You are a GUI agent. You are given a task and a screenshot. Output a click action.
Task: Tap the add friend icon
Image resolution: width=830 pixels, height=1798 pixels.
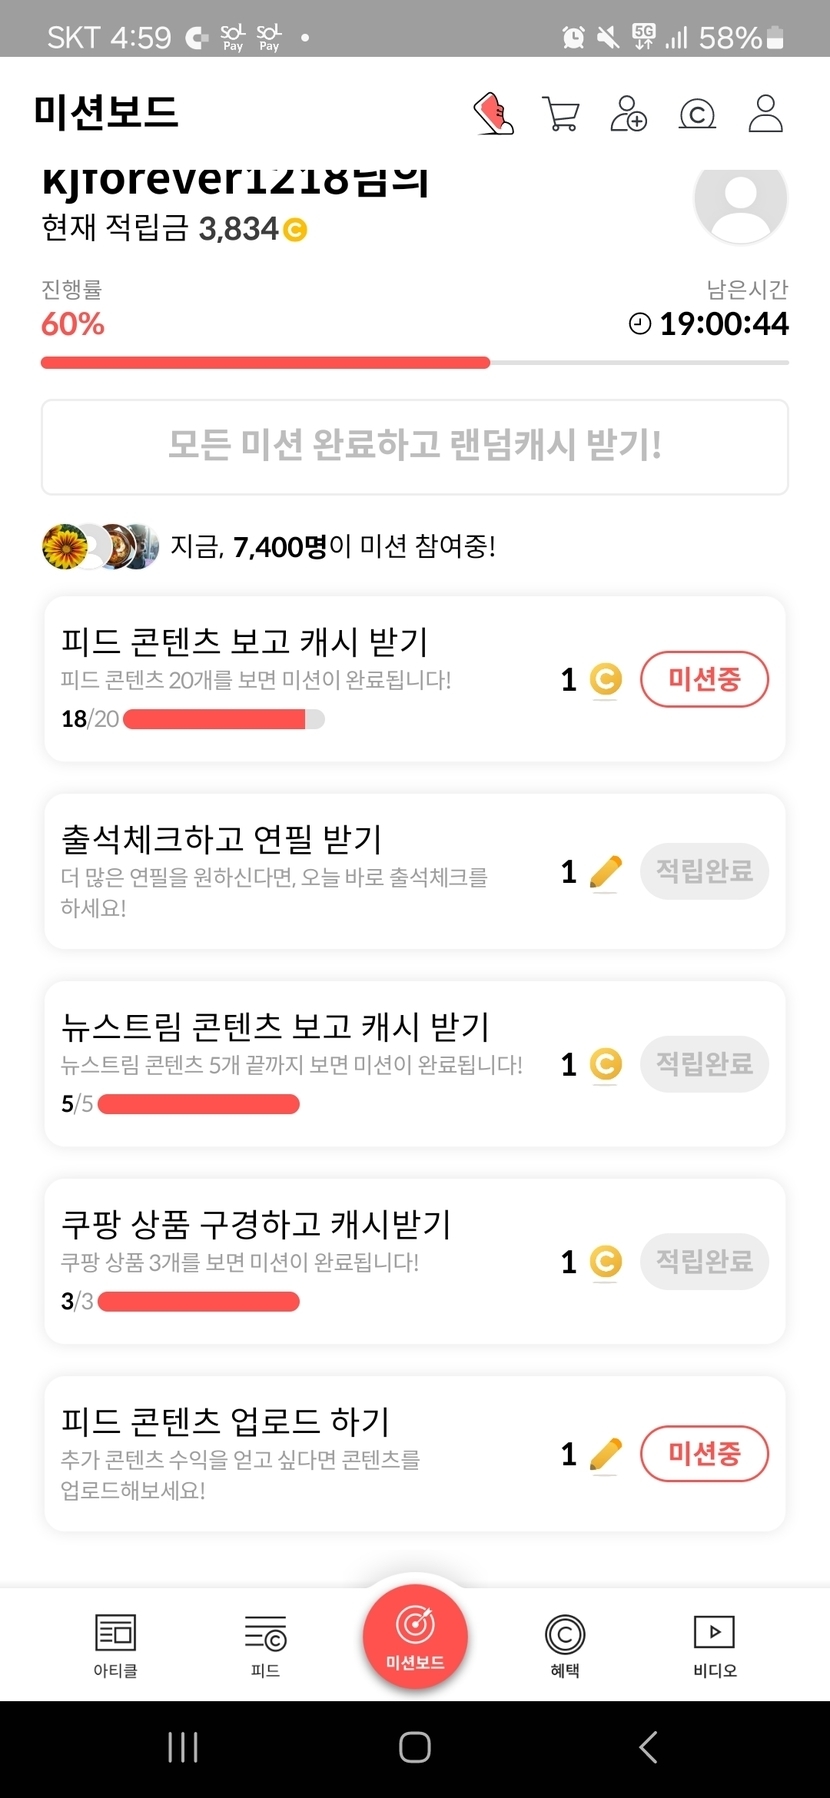click(x=629, y=114)
